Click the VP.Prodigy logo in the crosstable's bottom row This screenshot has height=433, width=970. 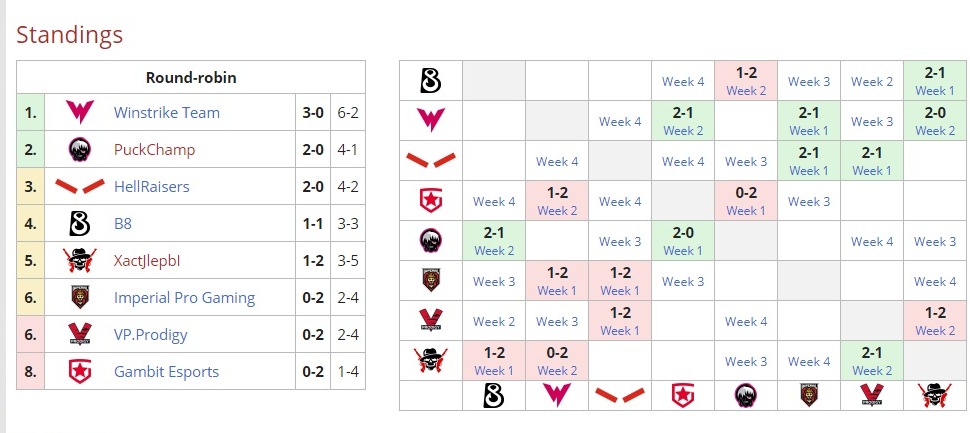point(871,396)
